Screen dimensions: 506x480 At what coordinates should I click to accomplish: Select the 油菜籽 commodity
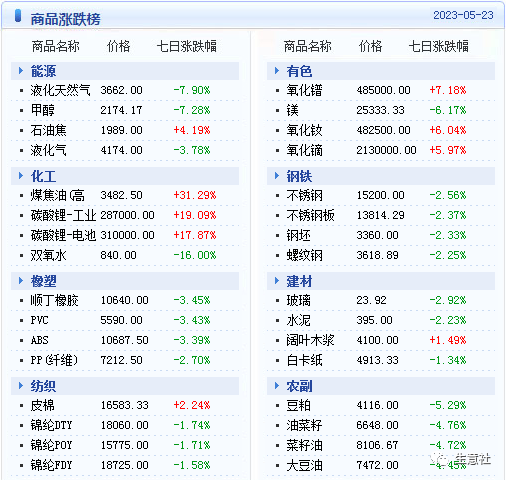pyautogui.click(x=304, y=425)
